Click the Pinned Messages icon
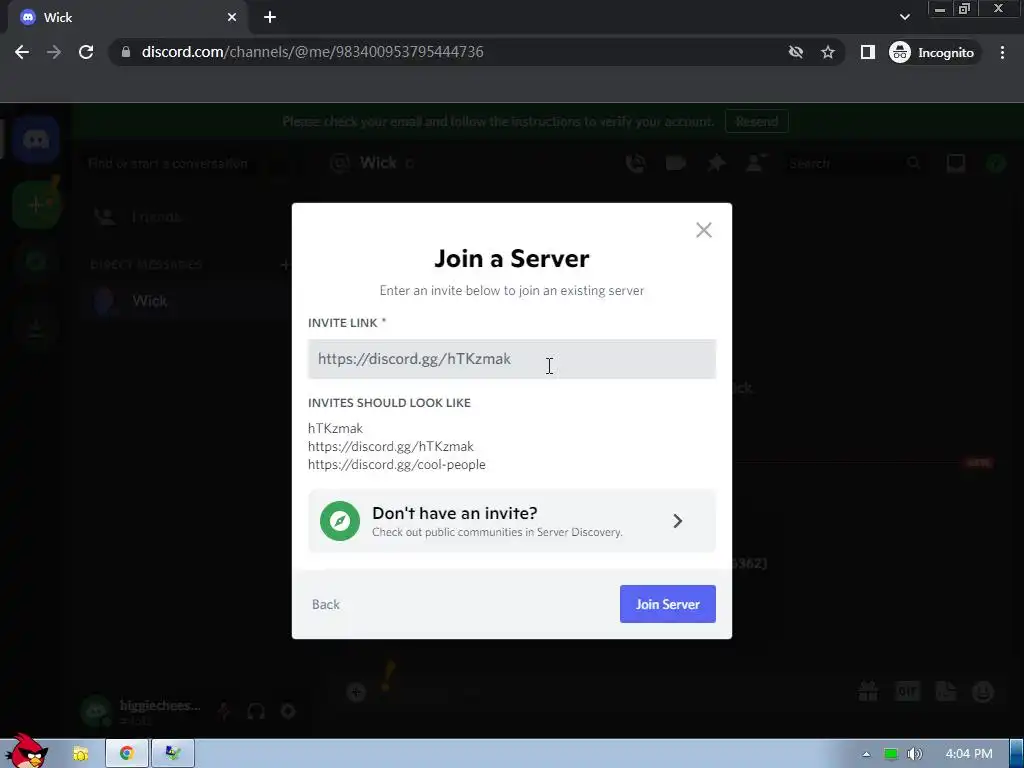 [716, 163]
